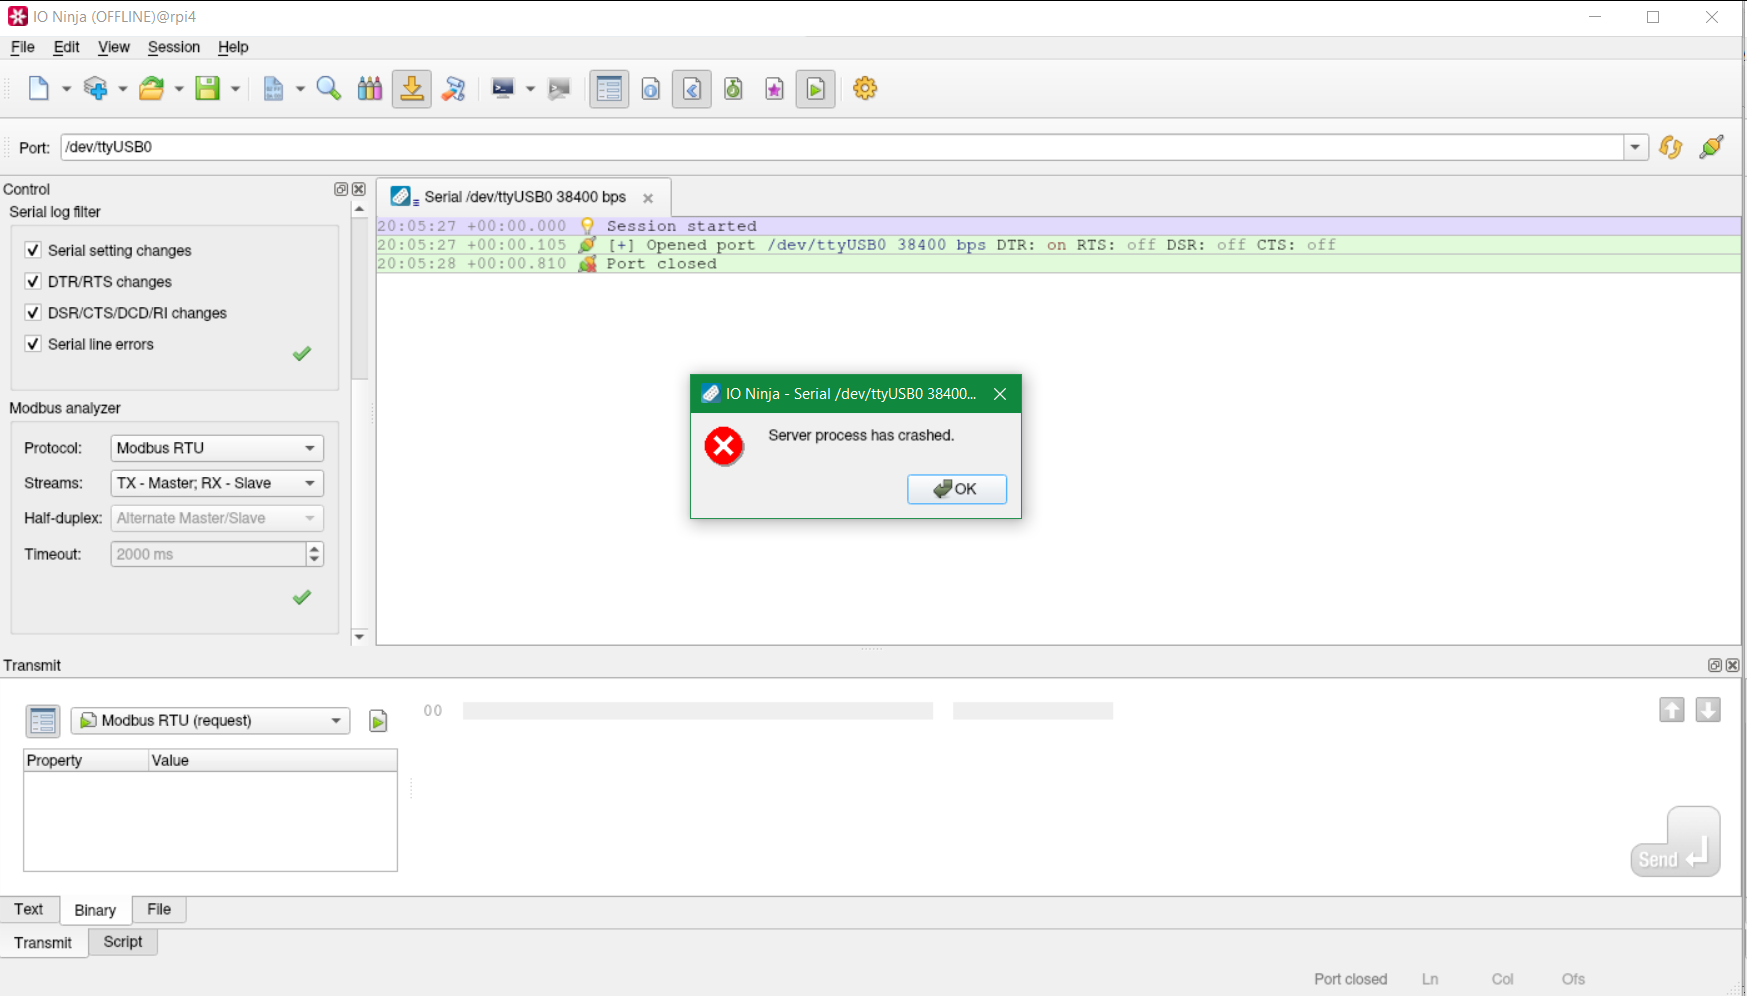Open the File menu
This screenshot has width=1747, height=996.
22,47
